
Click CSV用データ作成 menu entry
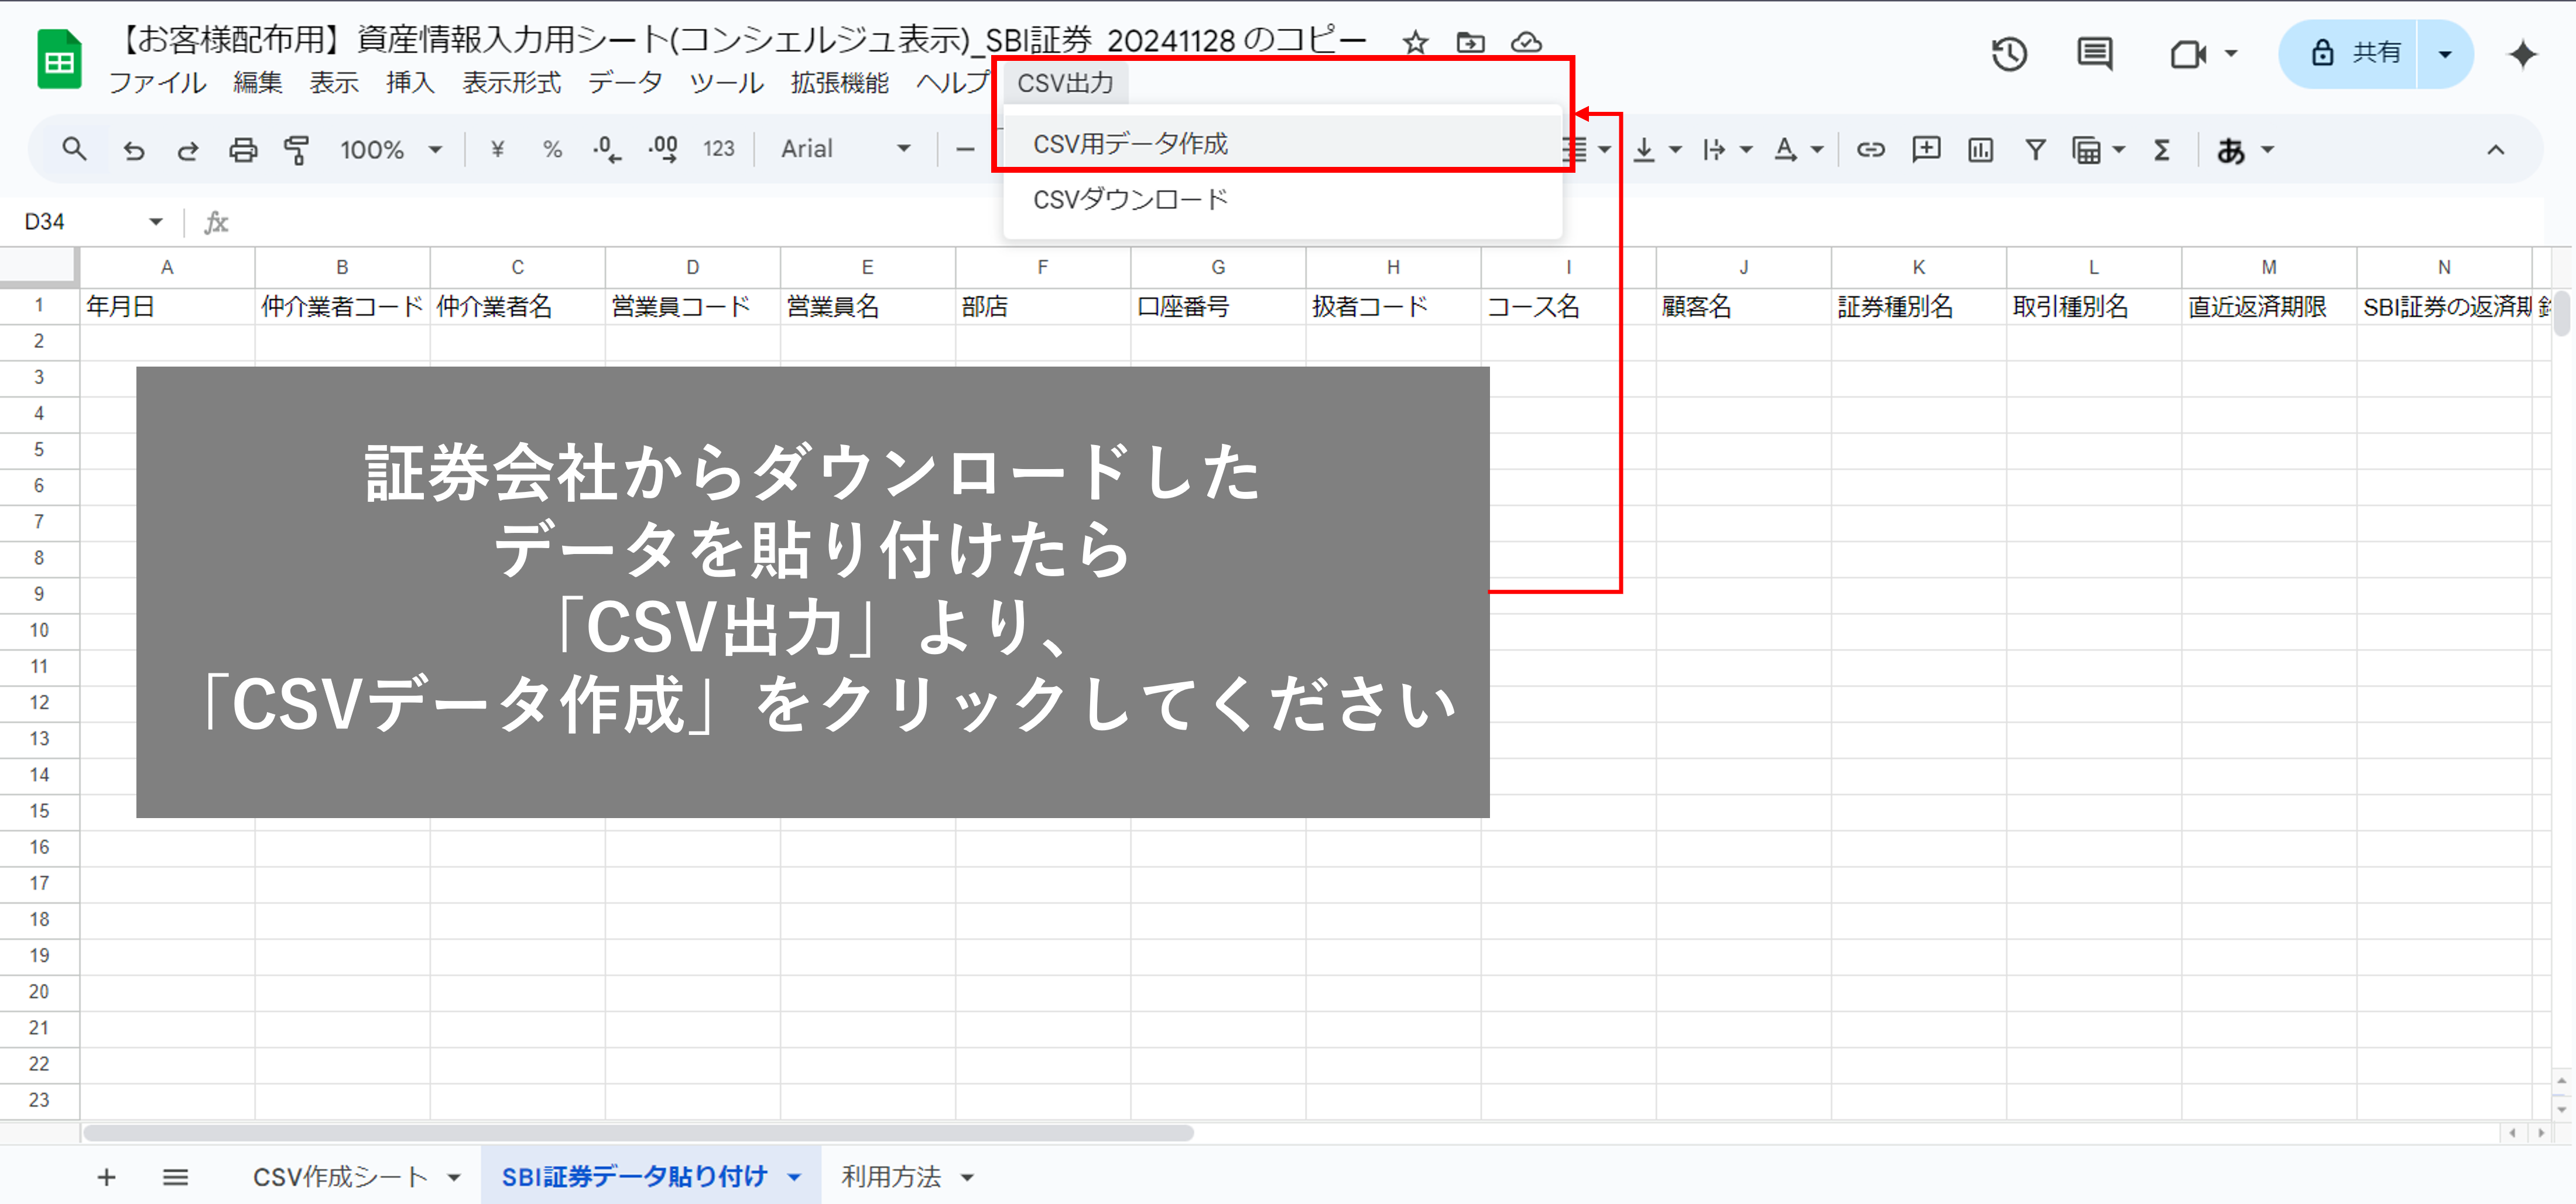(1130, 144)
